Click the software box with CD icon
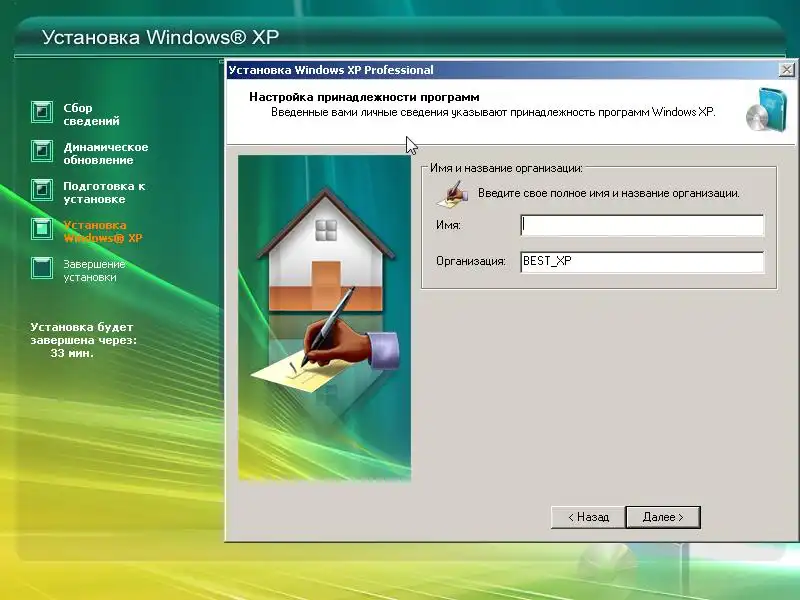The width and height of the screenshot is (800, 600). [766, 109]
